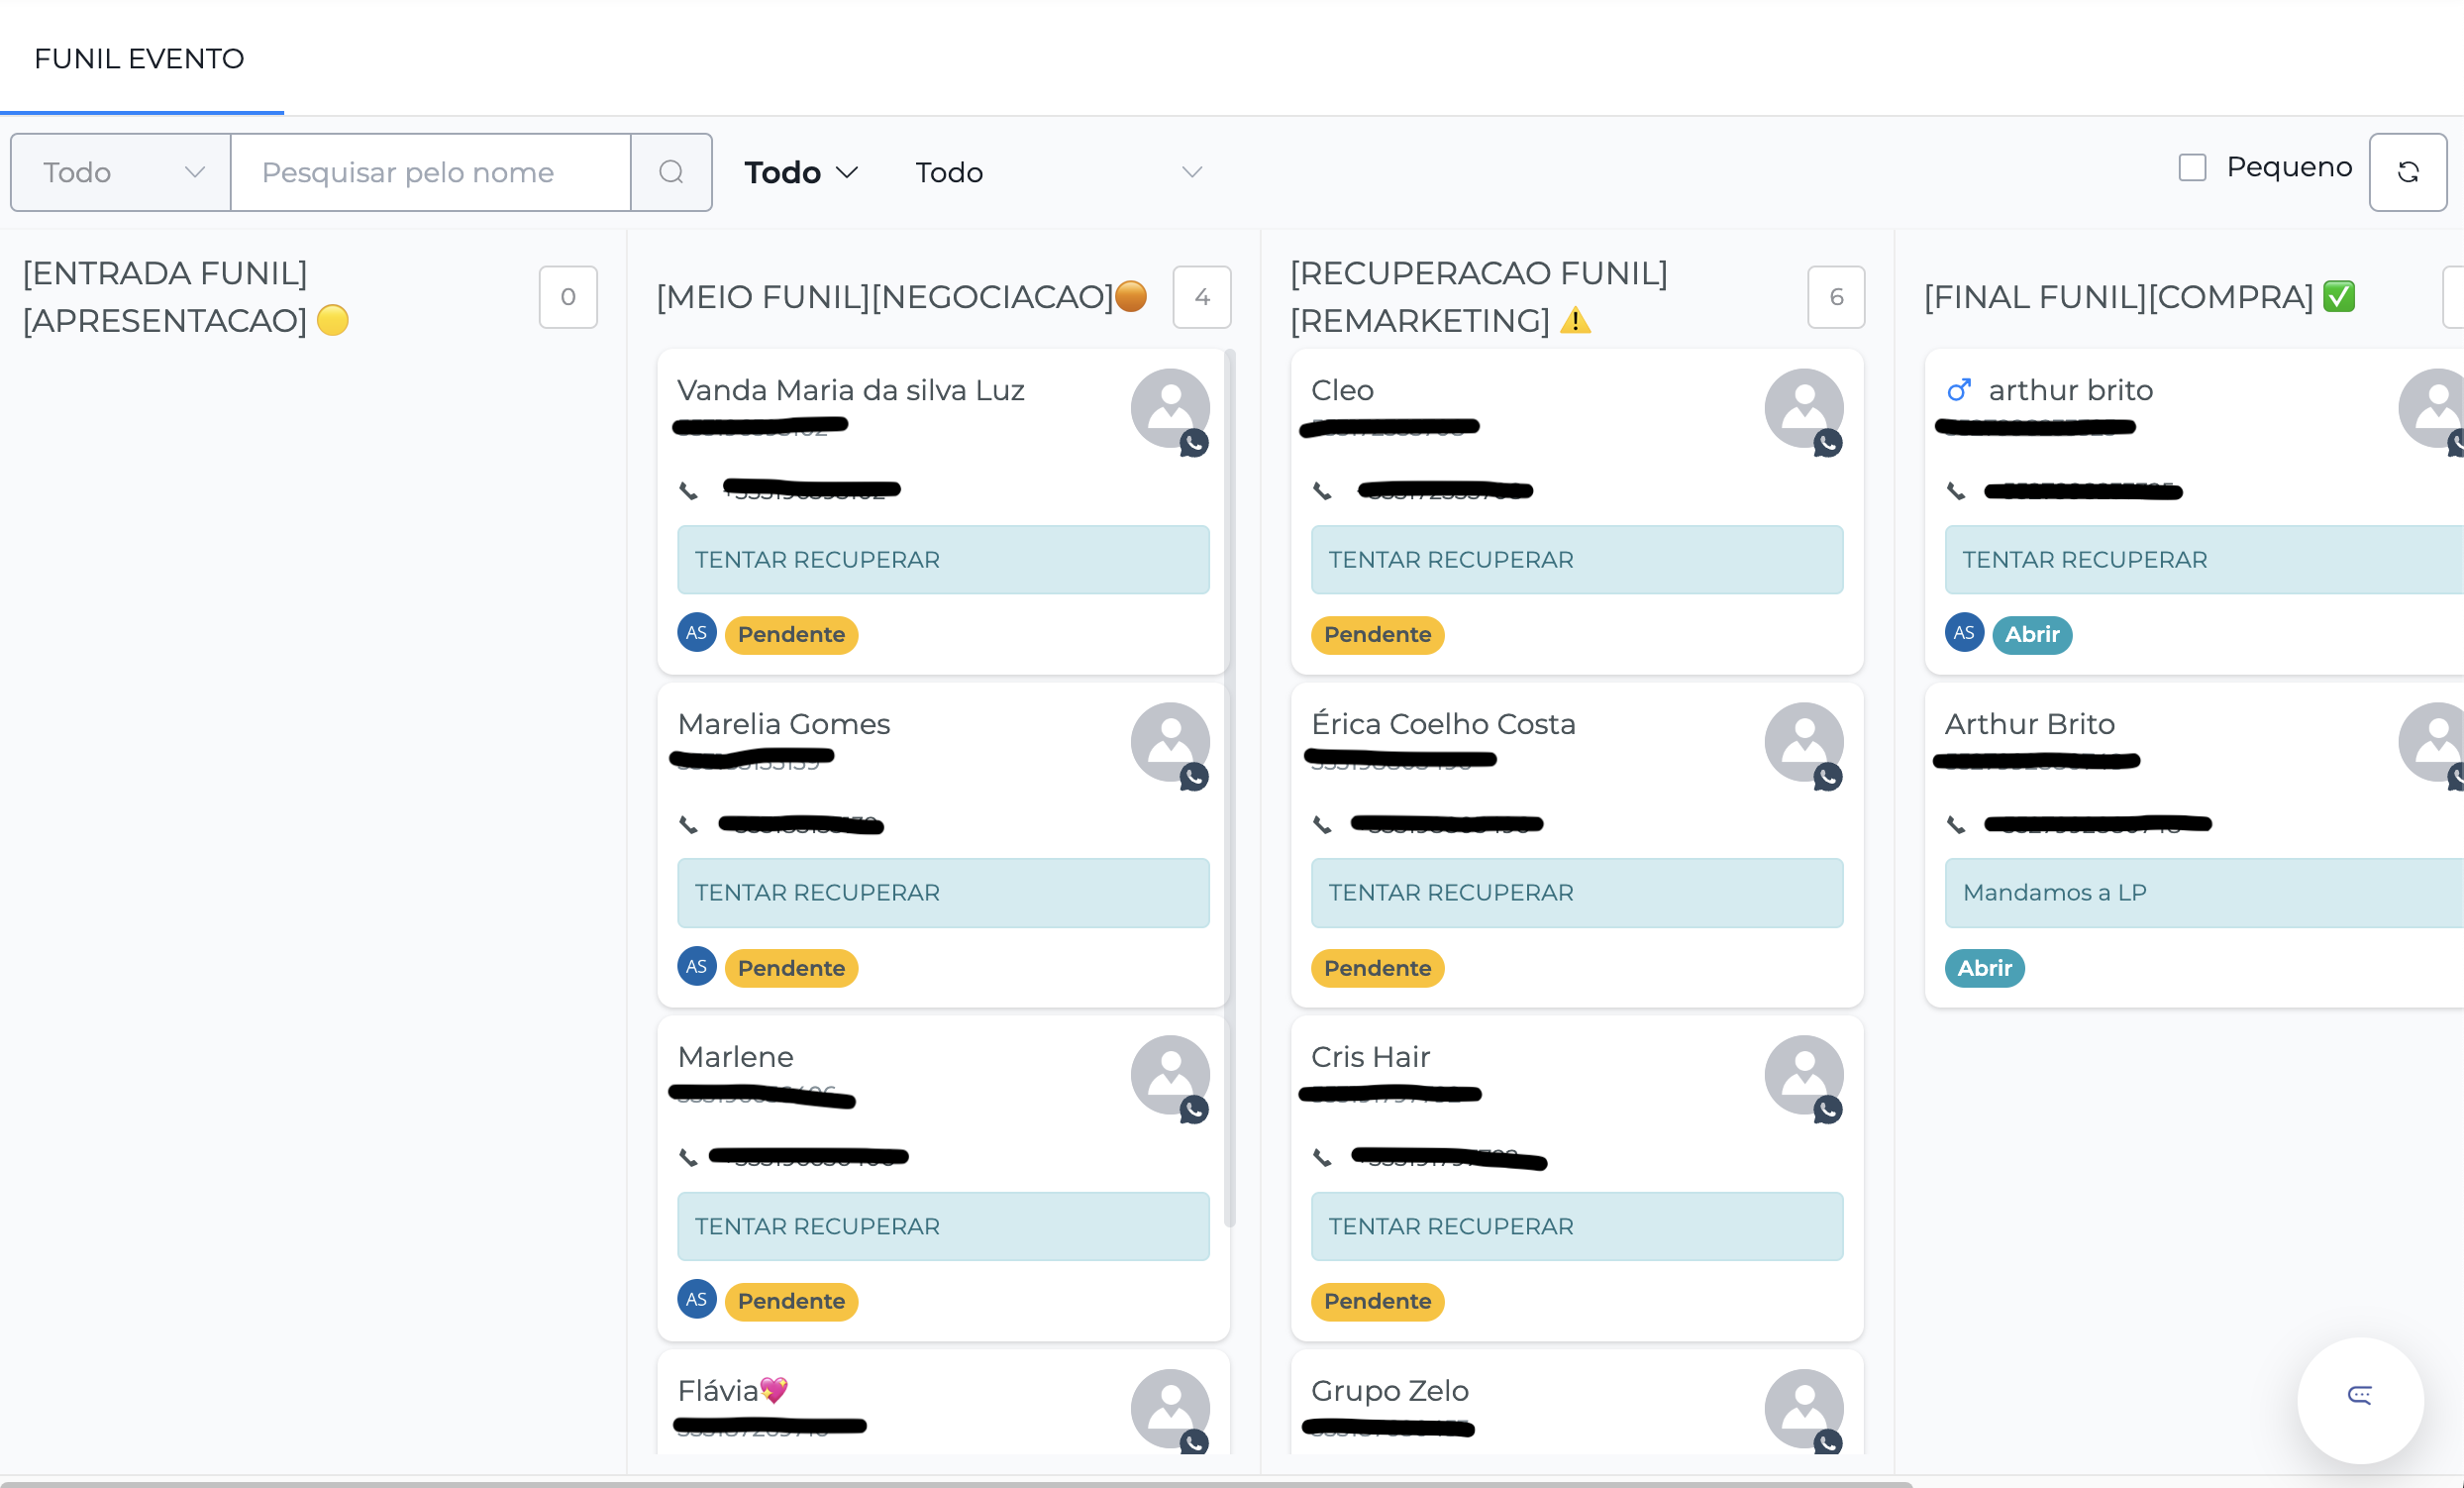Click WhatsApp badge on Cris Hair avatar

(x=1827, y=1110)
